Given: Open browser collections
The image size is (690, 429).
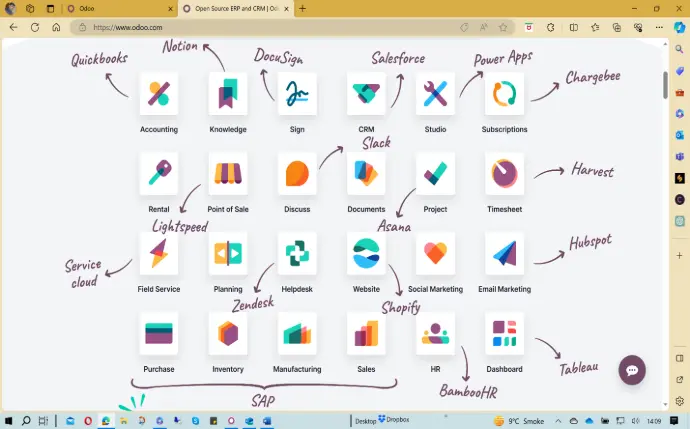Looking at the screenshot, I should click(617, 27).
